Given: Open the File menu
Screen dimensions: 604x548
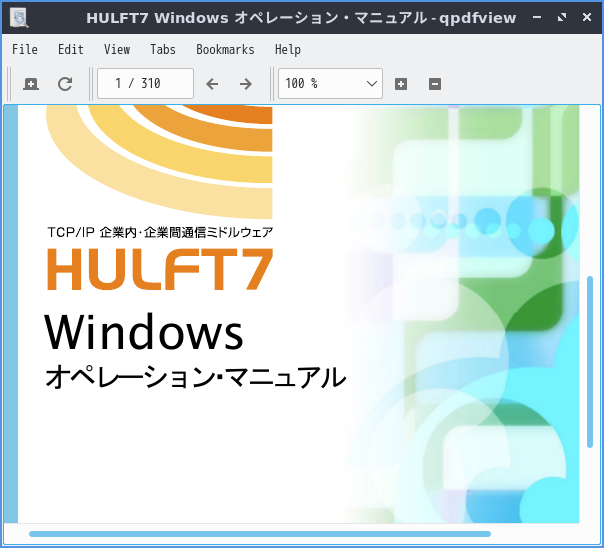Looking at the screenshot, I should 25,50.
